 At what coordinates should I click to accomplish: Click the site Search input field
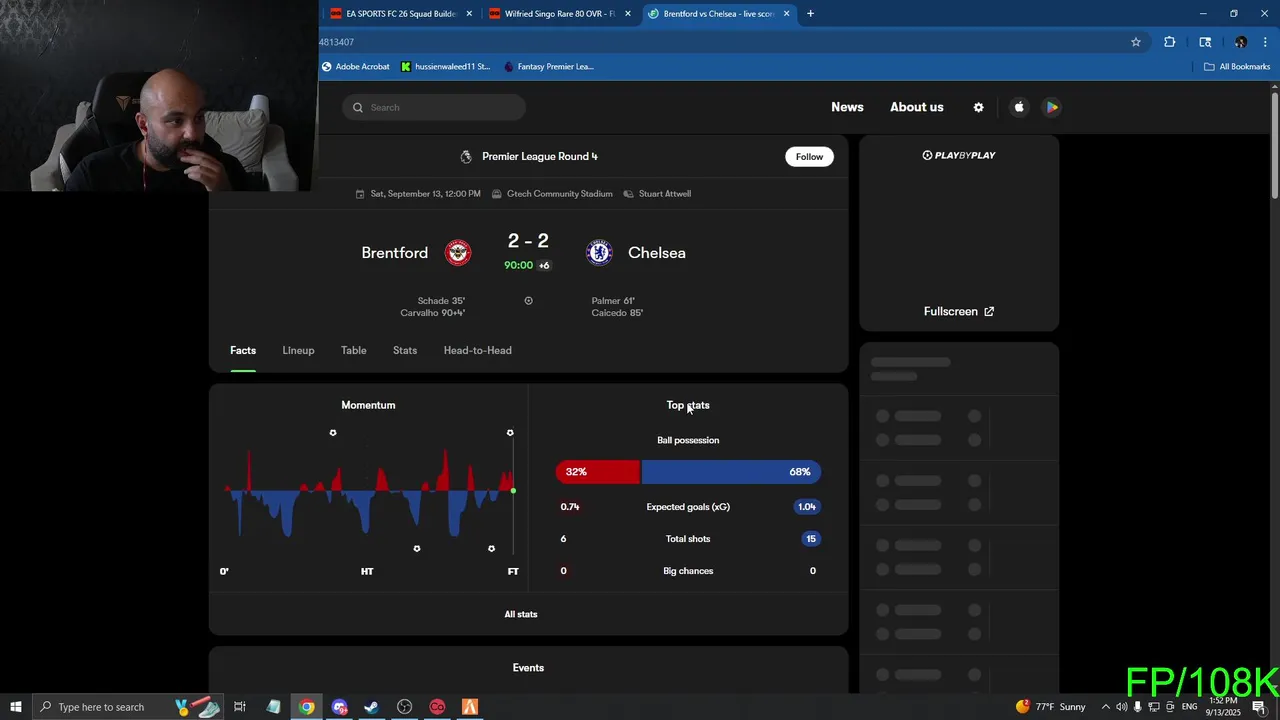click(433, 107)
